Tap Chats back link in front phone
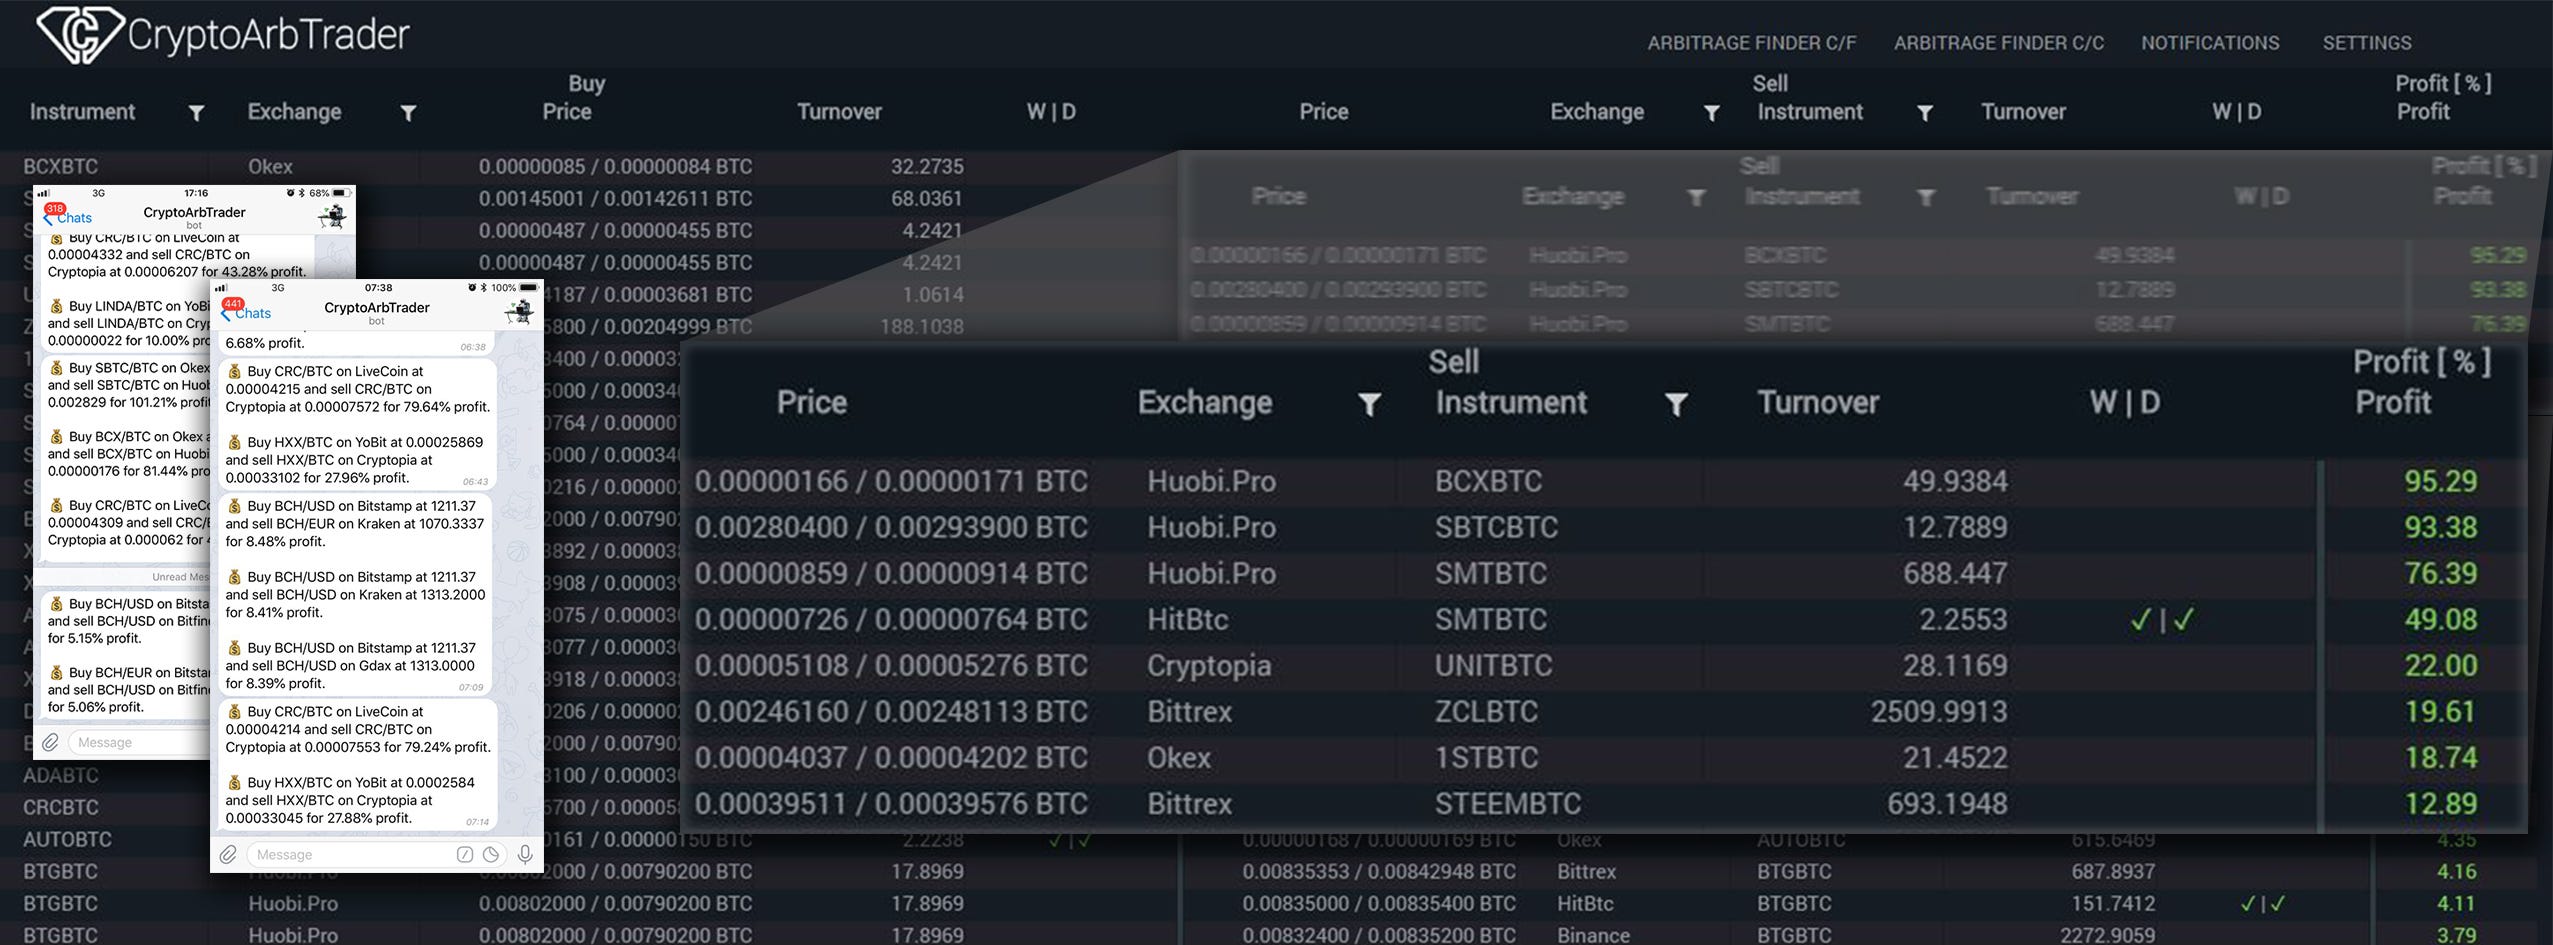This screenshot has width=2553, height=945. [248, 313]
